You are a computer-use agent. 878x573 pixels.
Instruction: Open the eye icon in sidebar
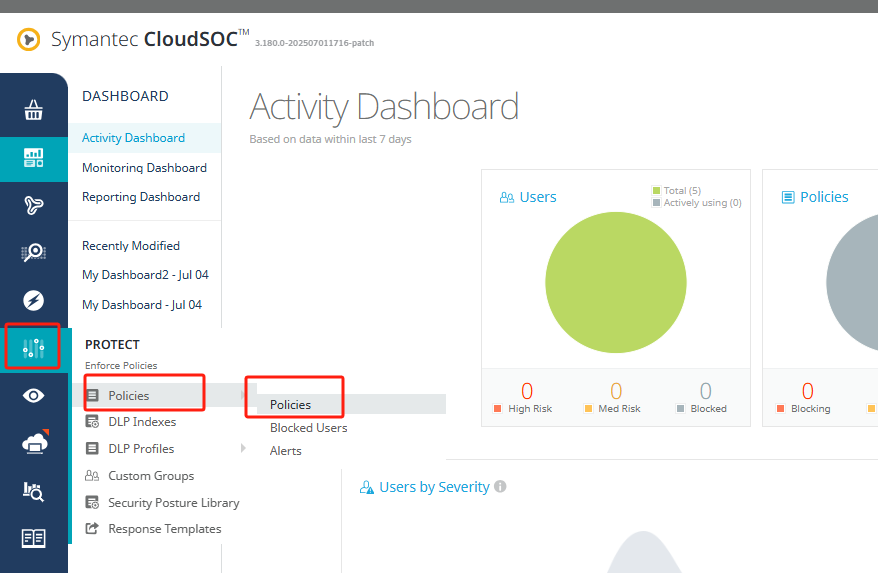coord(34,396)
